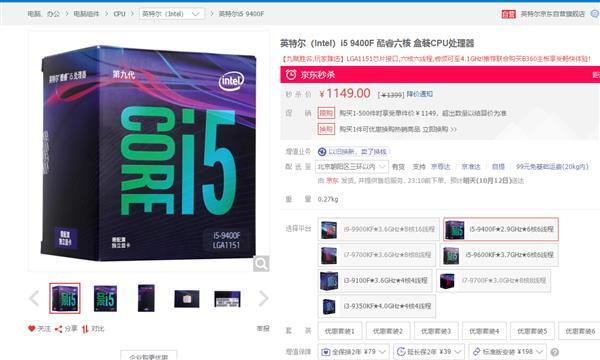Click the help question mark icon
The image size is (600, 360).
554,352
